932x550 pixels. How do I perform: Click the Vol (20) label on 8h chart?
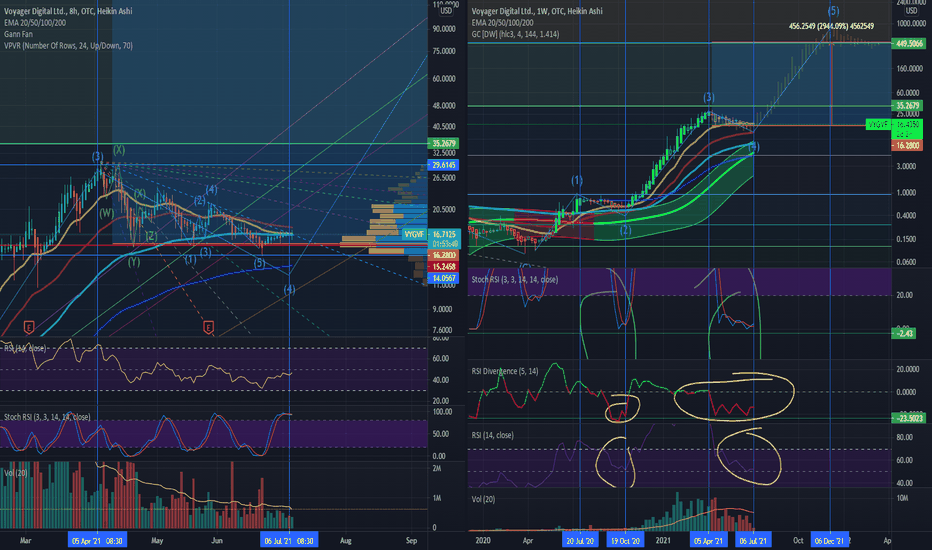tap(16, 473)
